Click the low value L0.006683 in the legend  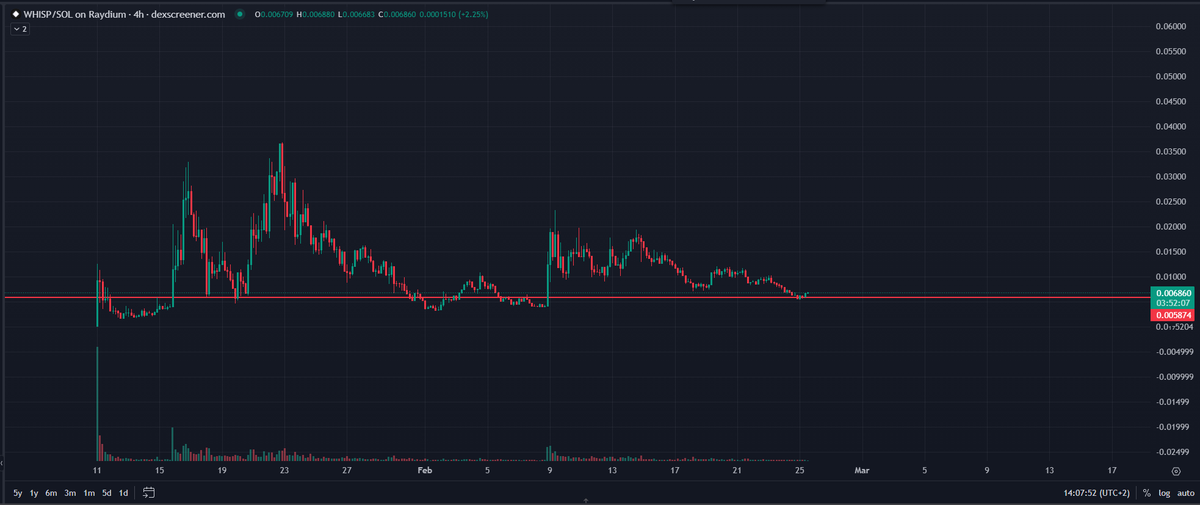pos(356,15)
